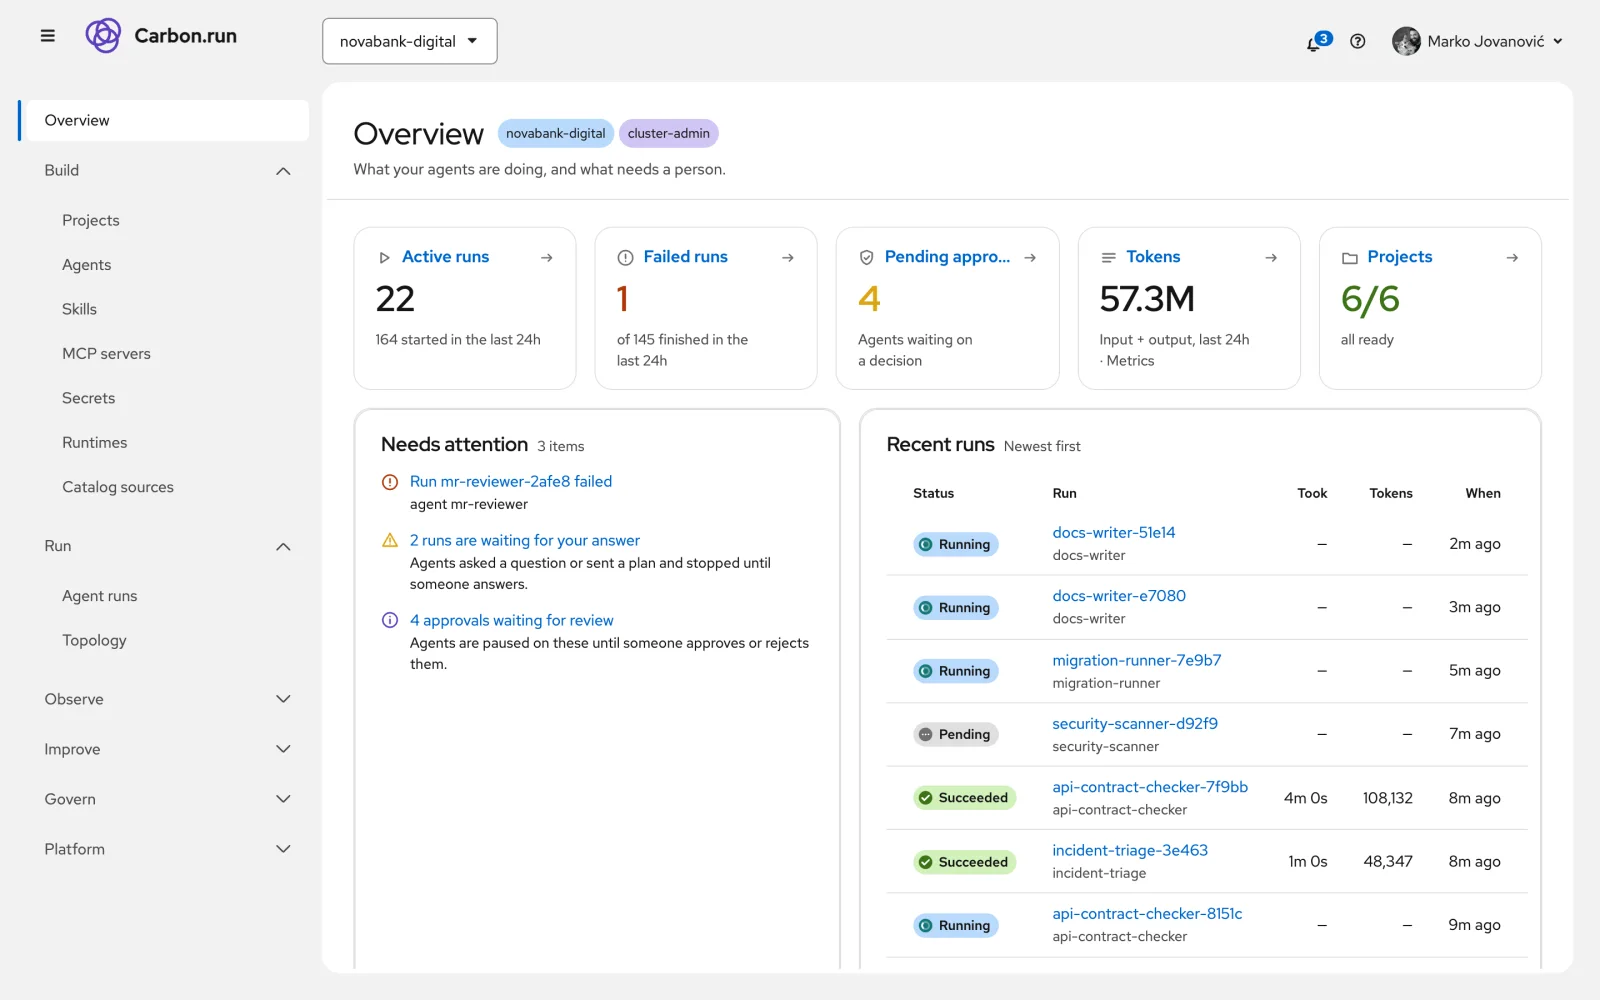
Task: Click Marko Jovanović's avatar picture
Action: click(x=1406, y=41)
